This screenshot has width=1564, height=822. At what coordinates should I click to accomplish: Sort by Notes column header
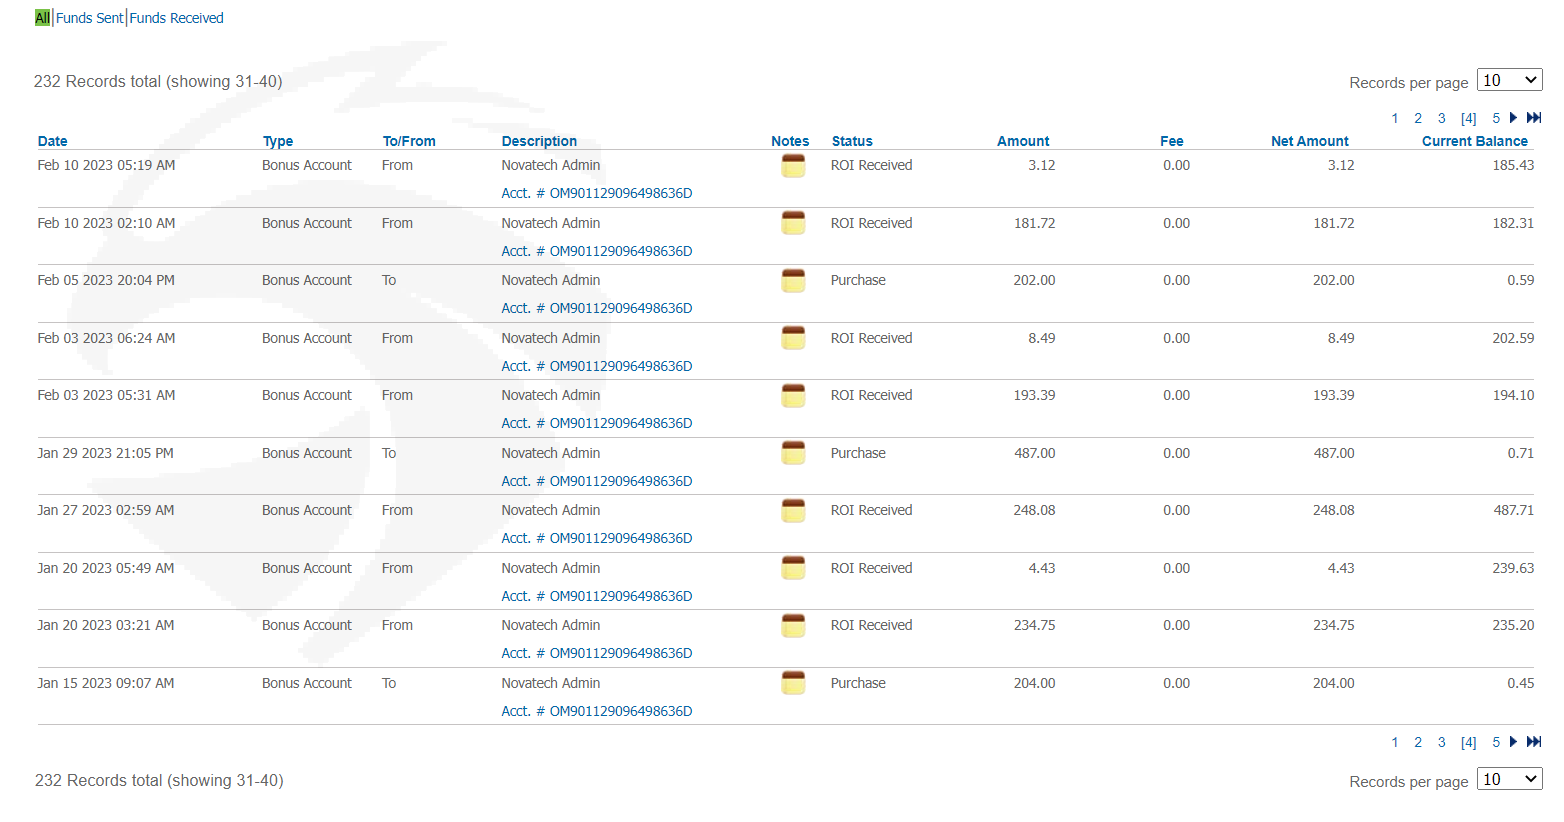click(790, 141)
